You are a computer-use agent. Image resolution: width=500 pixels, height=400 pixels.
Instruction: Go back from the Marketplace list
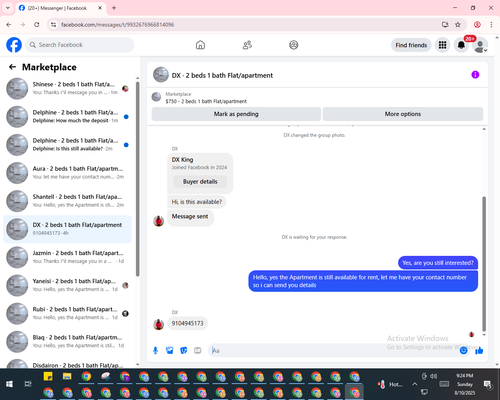tap(12, 67)
